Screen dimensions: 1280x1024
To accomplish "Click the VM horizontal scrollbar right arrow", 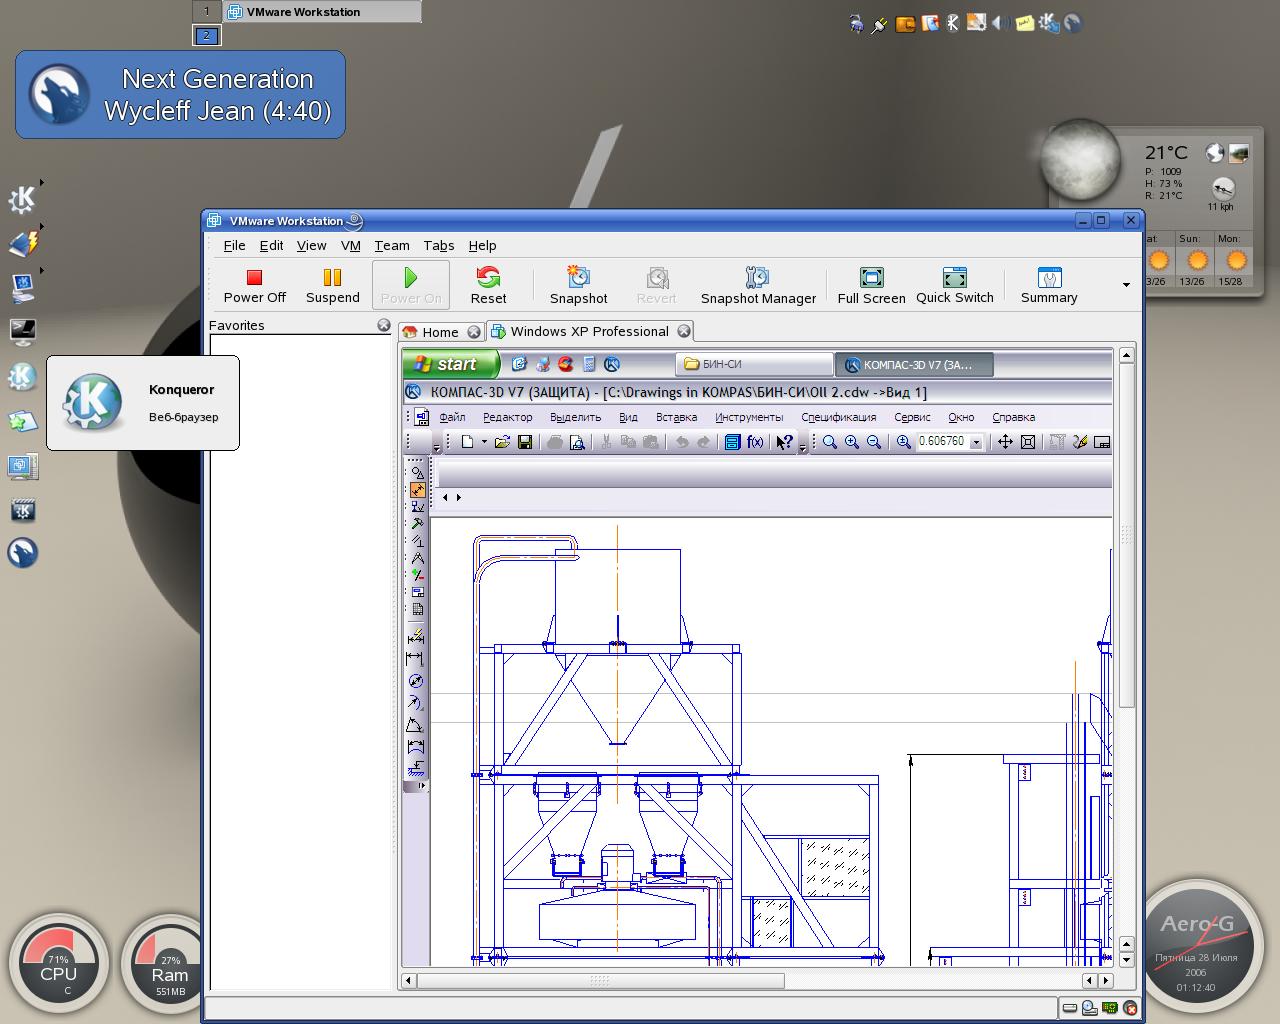I will tap(1105, 981).
